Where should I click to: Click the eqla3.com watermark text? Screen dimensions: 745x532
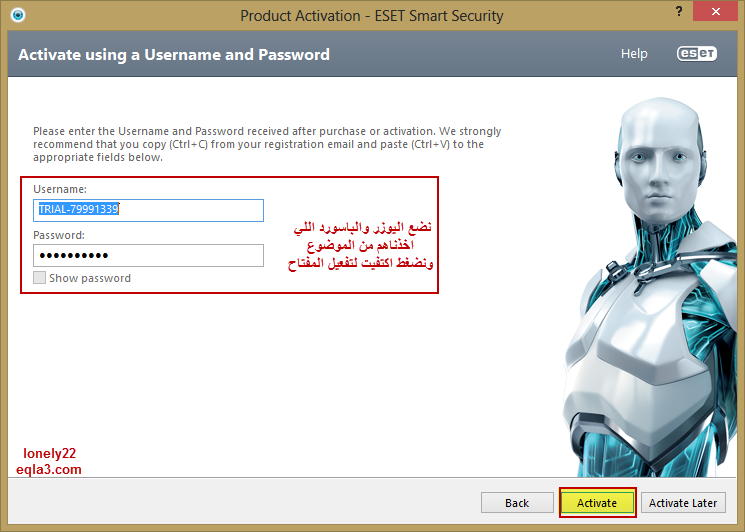click(49, 469)
